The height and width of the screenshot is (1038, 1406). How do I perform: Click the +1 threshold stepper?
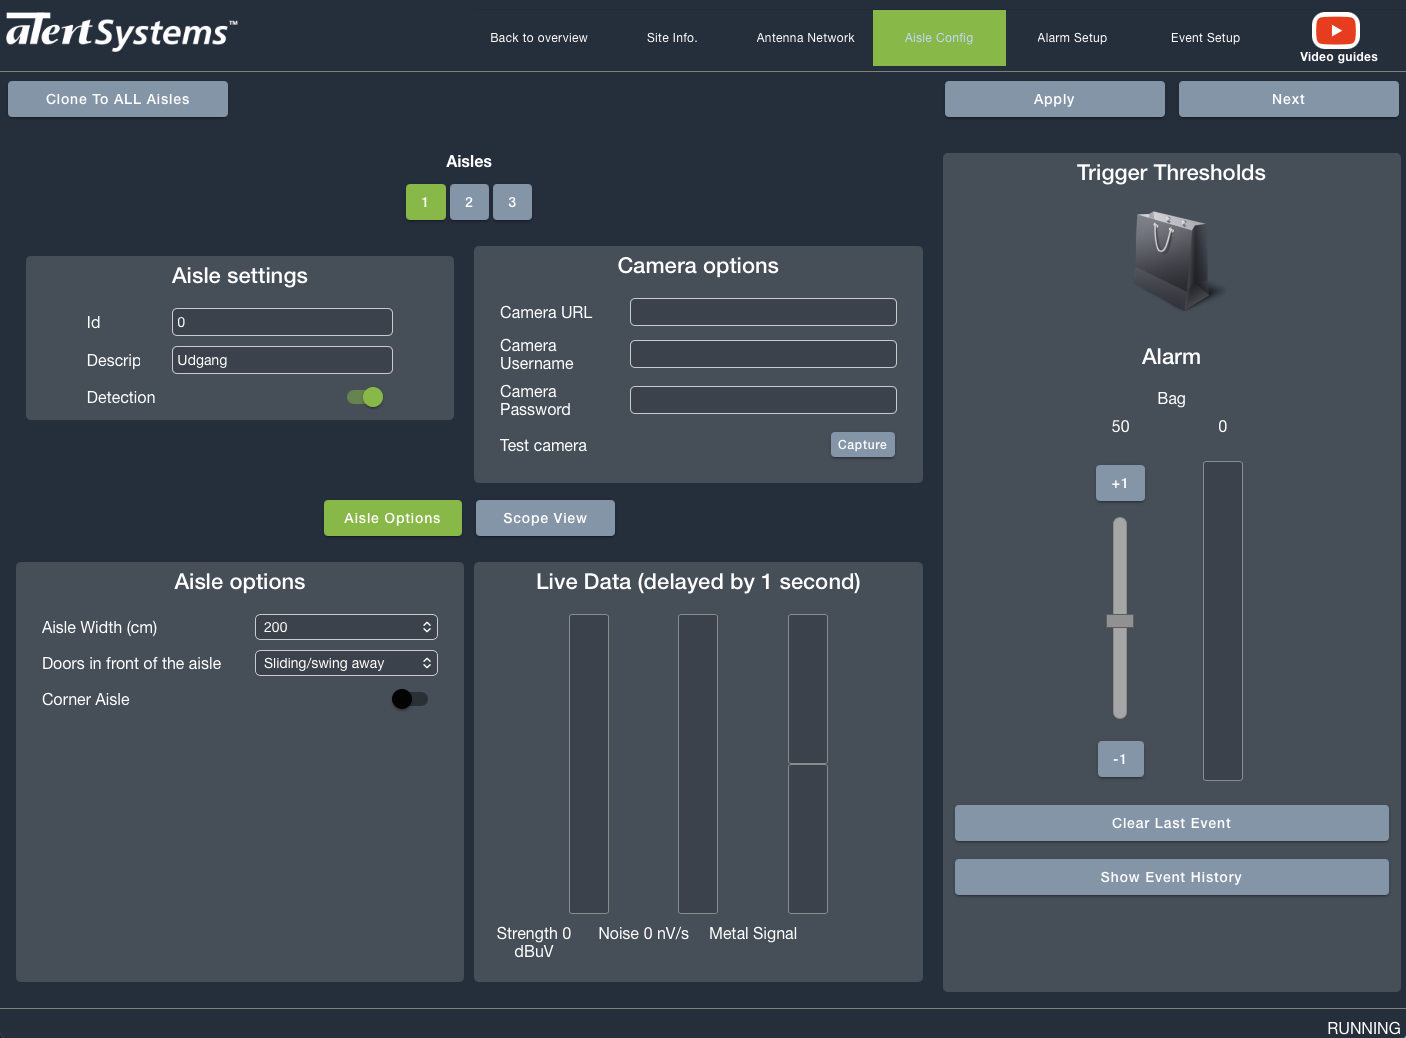point(1120,482)
